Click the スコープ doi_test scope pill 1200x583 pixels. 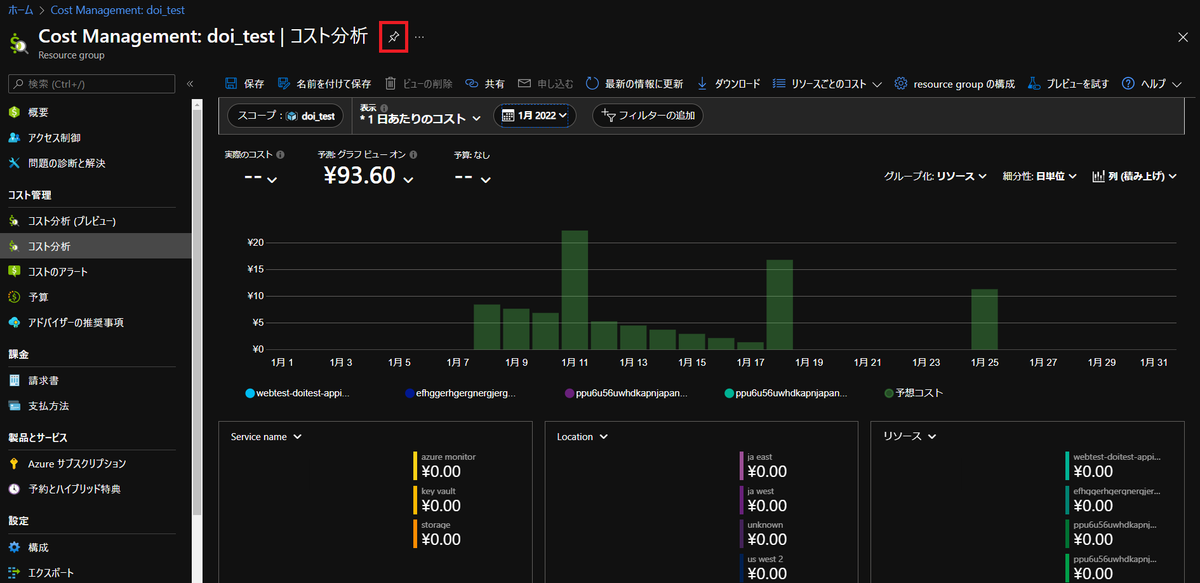pos(285,116)
